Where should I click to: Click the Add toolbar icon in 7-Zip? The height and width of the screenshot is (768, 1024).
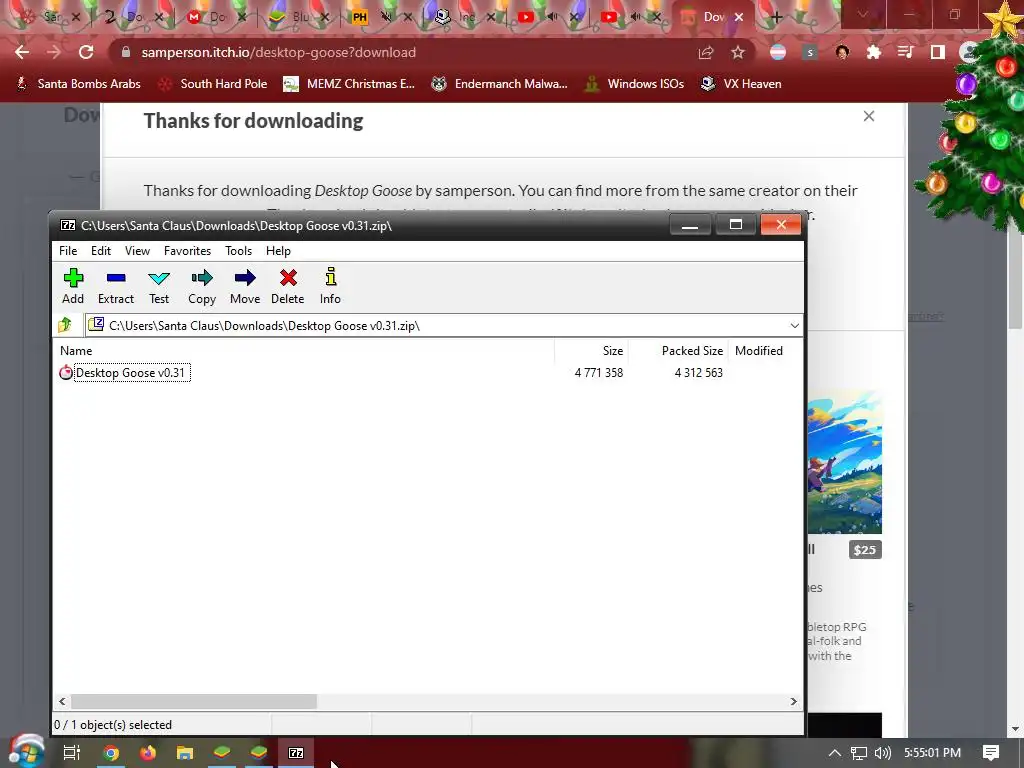[73, 286]
